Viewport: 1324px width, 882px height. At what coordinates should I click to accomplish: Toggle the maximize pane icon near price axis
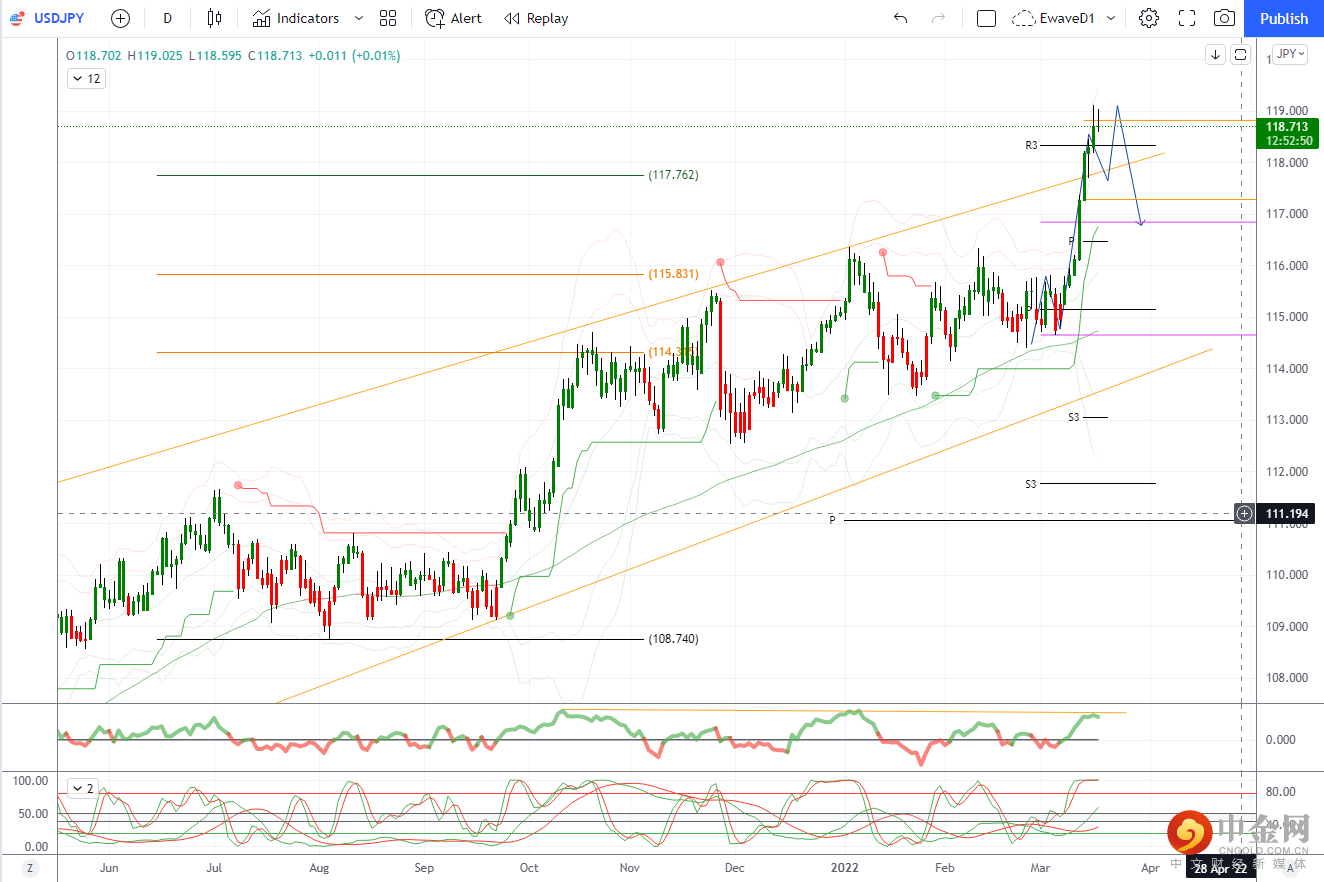pyautogui.click(x=1240, y=55)
